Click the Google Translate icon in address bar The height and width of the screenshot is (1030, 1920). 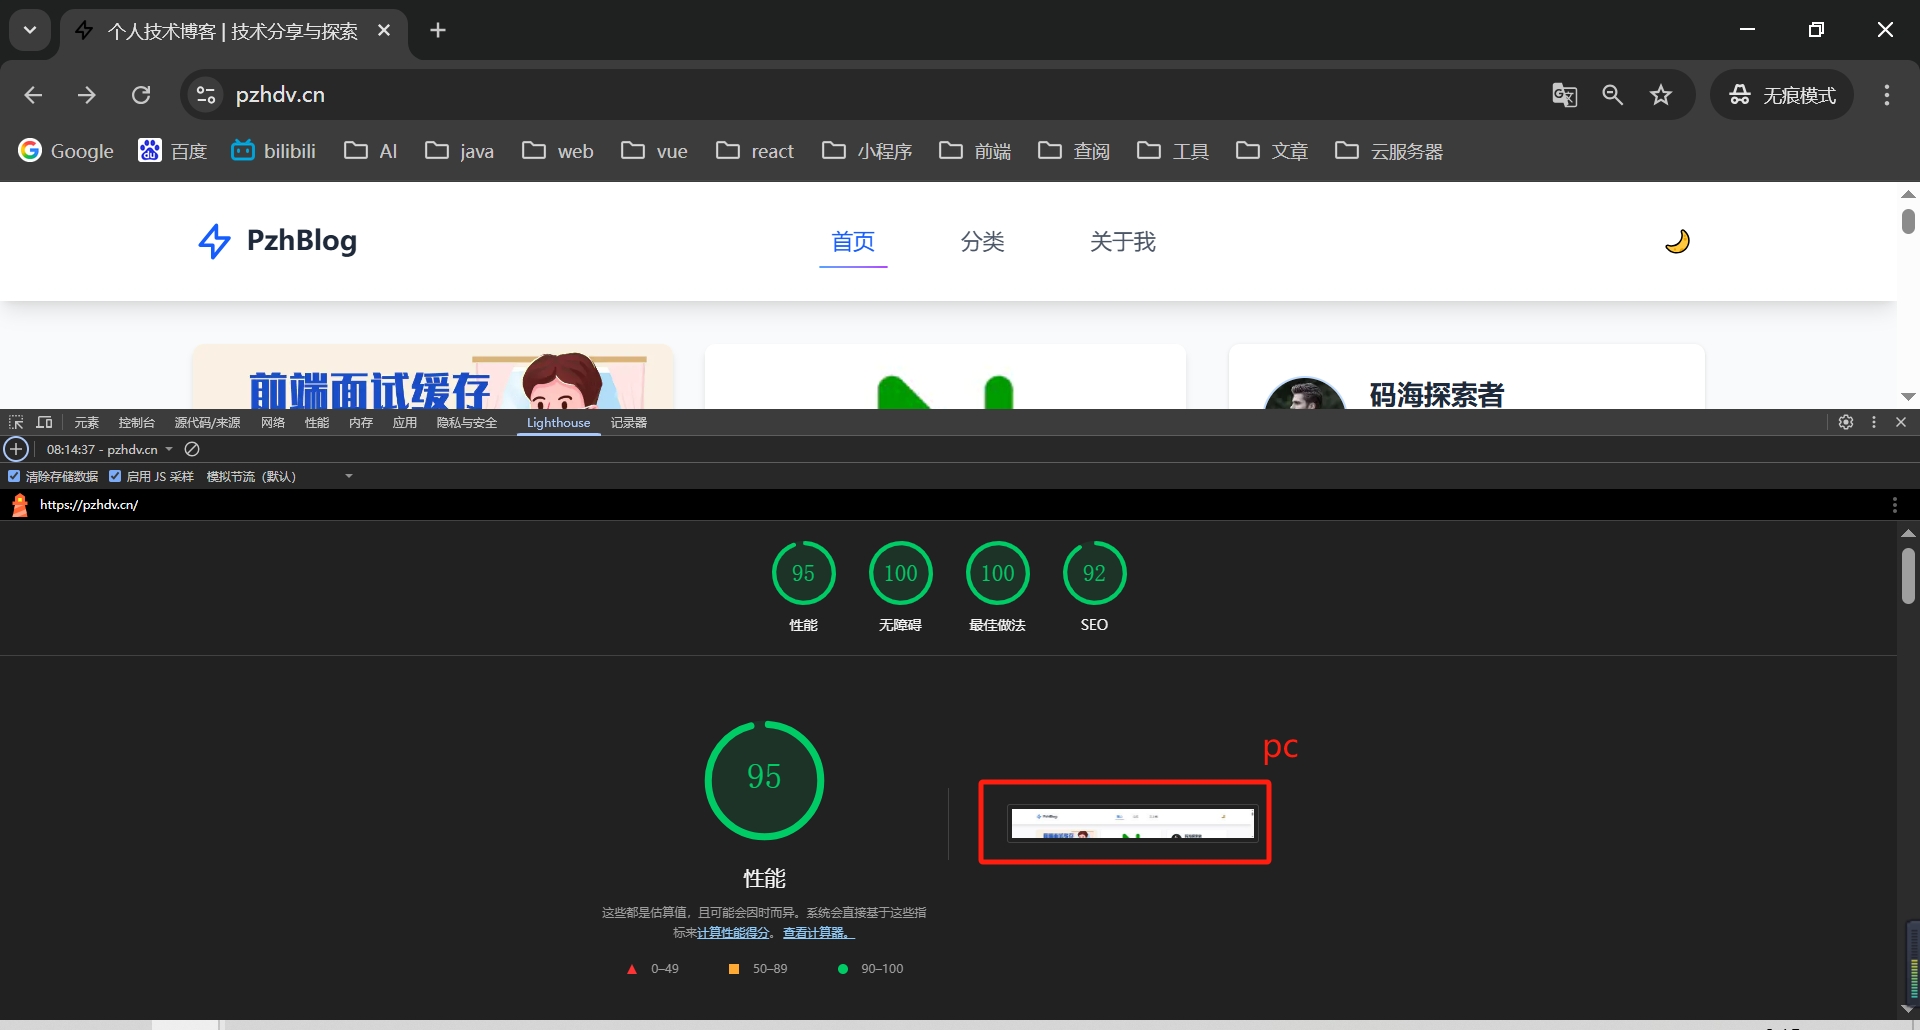click(1564, 95)
